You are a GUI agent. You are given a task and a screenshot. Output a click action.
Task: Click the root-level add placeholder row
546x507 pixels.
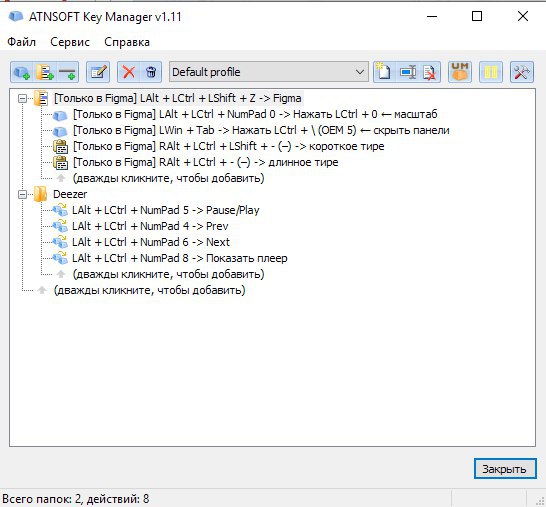click(149, 290)
